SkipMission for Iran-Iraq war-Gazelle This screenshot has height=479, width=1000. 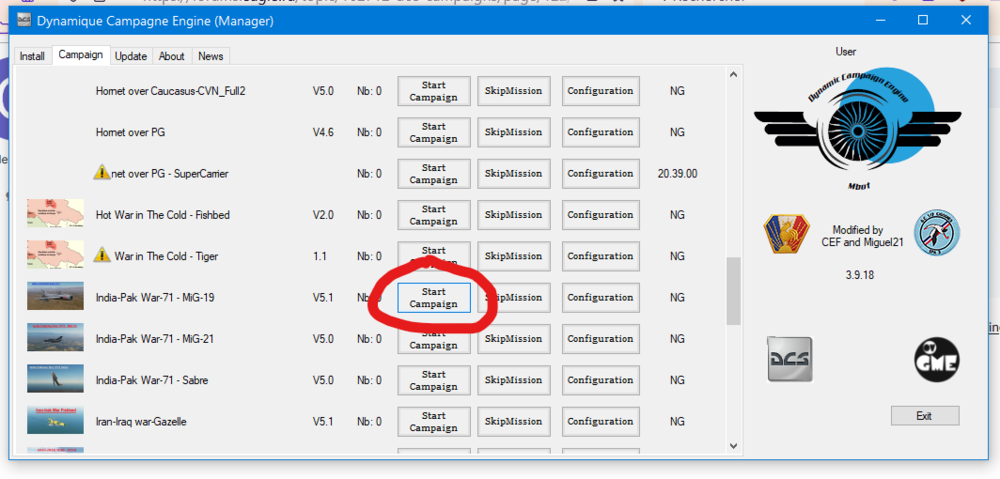click(513, 422)
